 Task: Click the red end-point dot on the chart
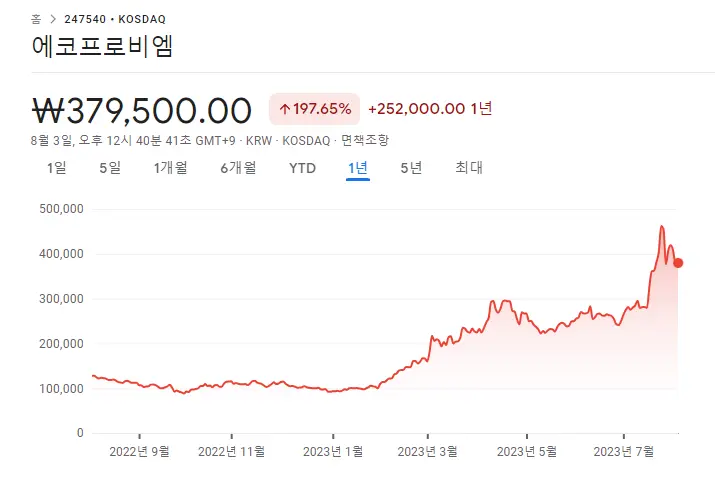tap(678, 263)
